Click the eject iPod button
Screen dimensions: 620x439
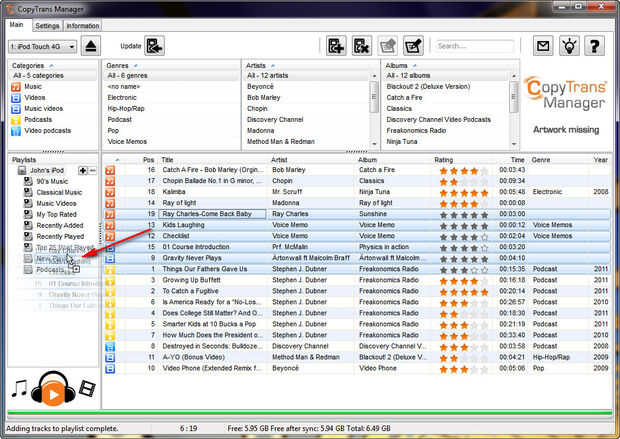(x=91, y=46)
